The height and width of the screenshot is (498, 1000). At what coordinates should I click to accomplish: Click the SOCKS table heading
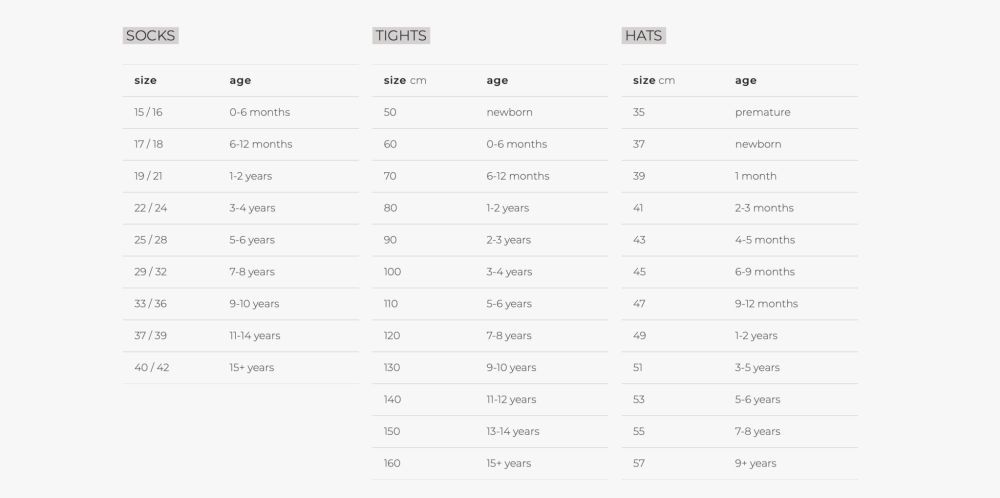click(150, 36)
